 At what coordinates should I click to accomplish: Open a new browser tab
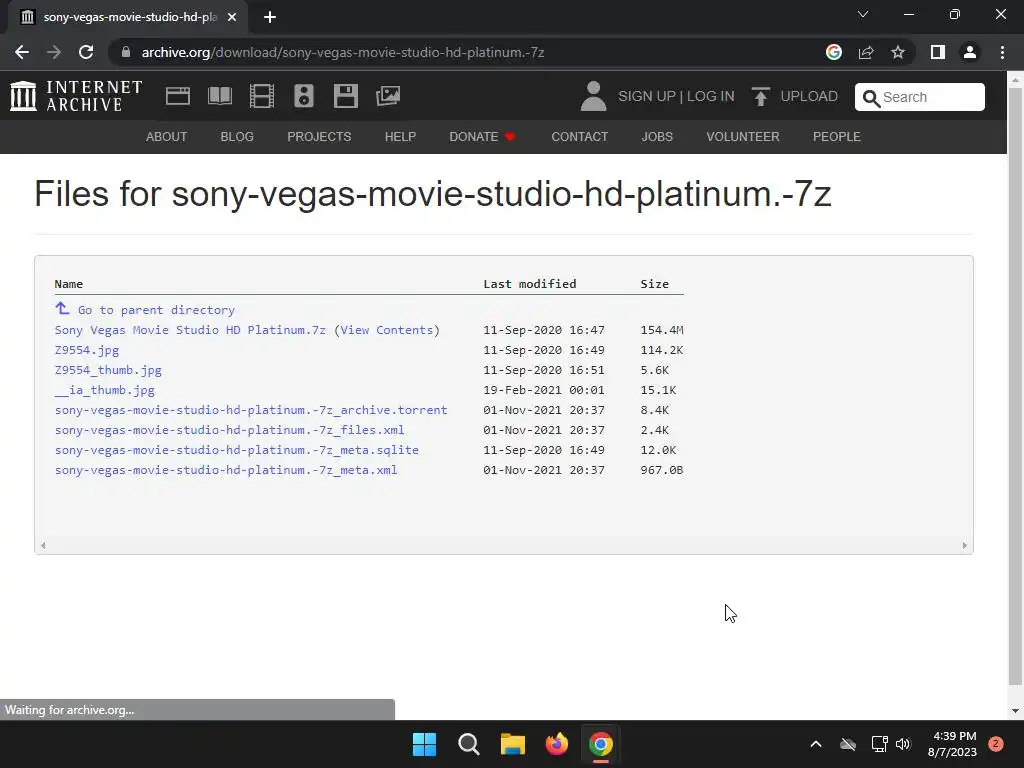click(270, 17)
